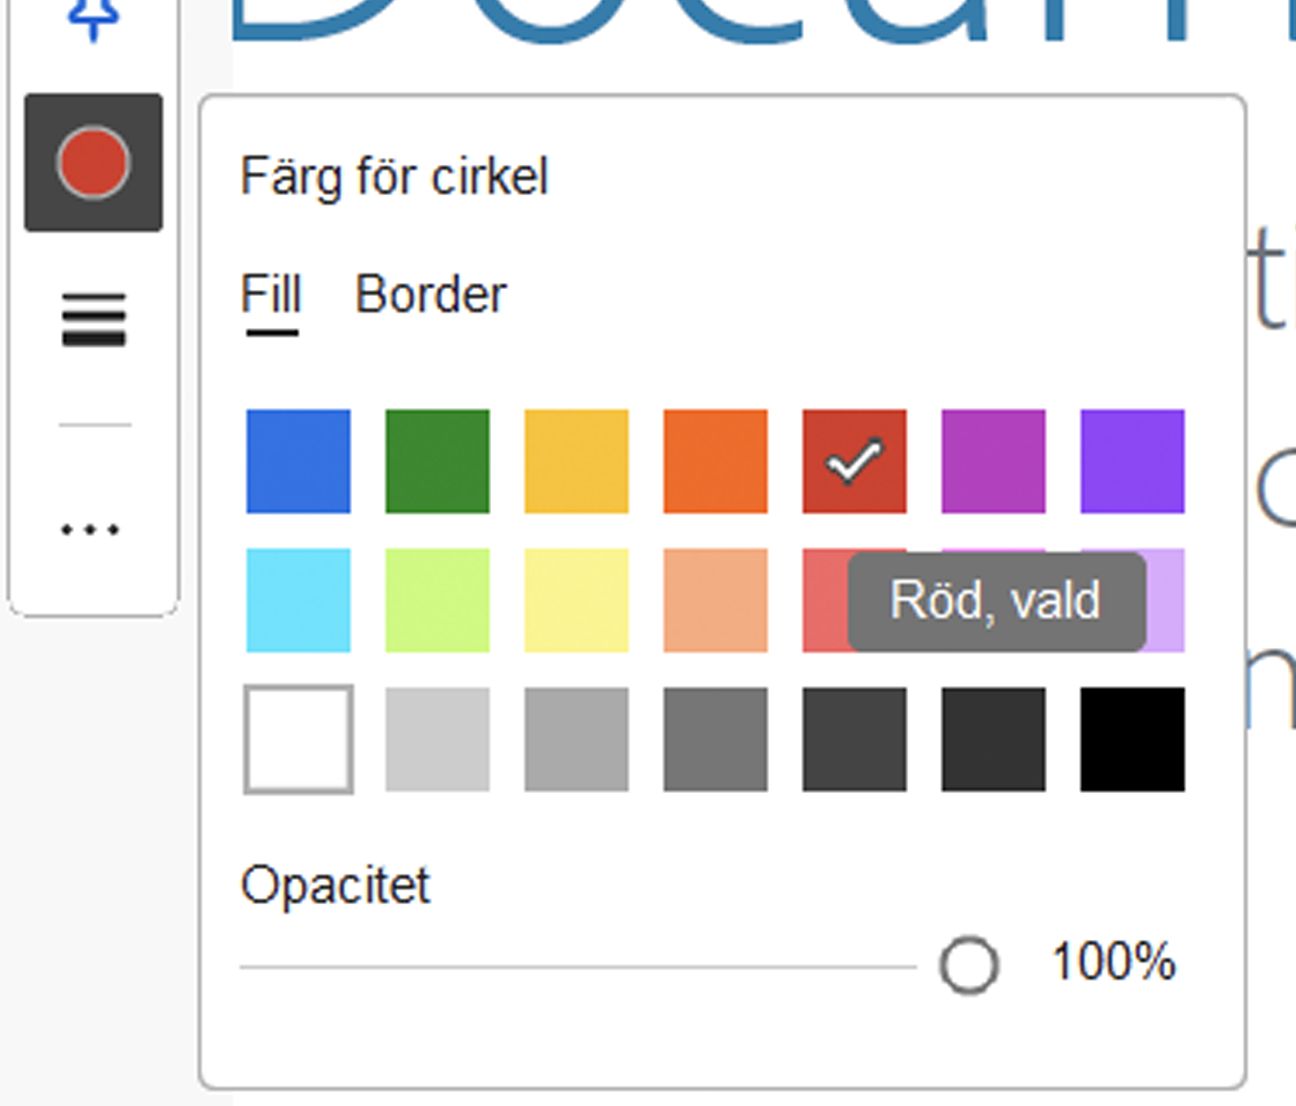Choose the light green swatch
Image resolution: width=1296 pixels, height=1106 pixels.
pyautogui.click(x=437, y=600)
